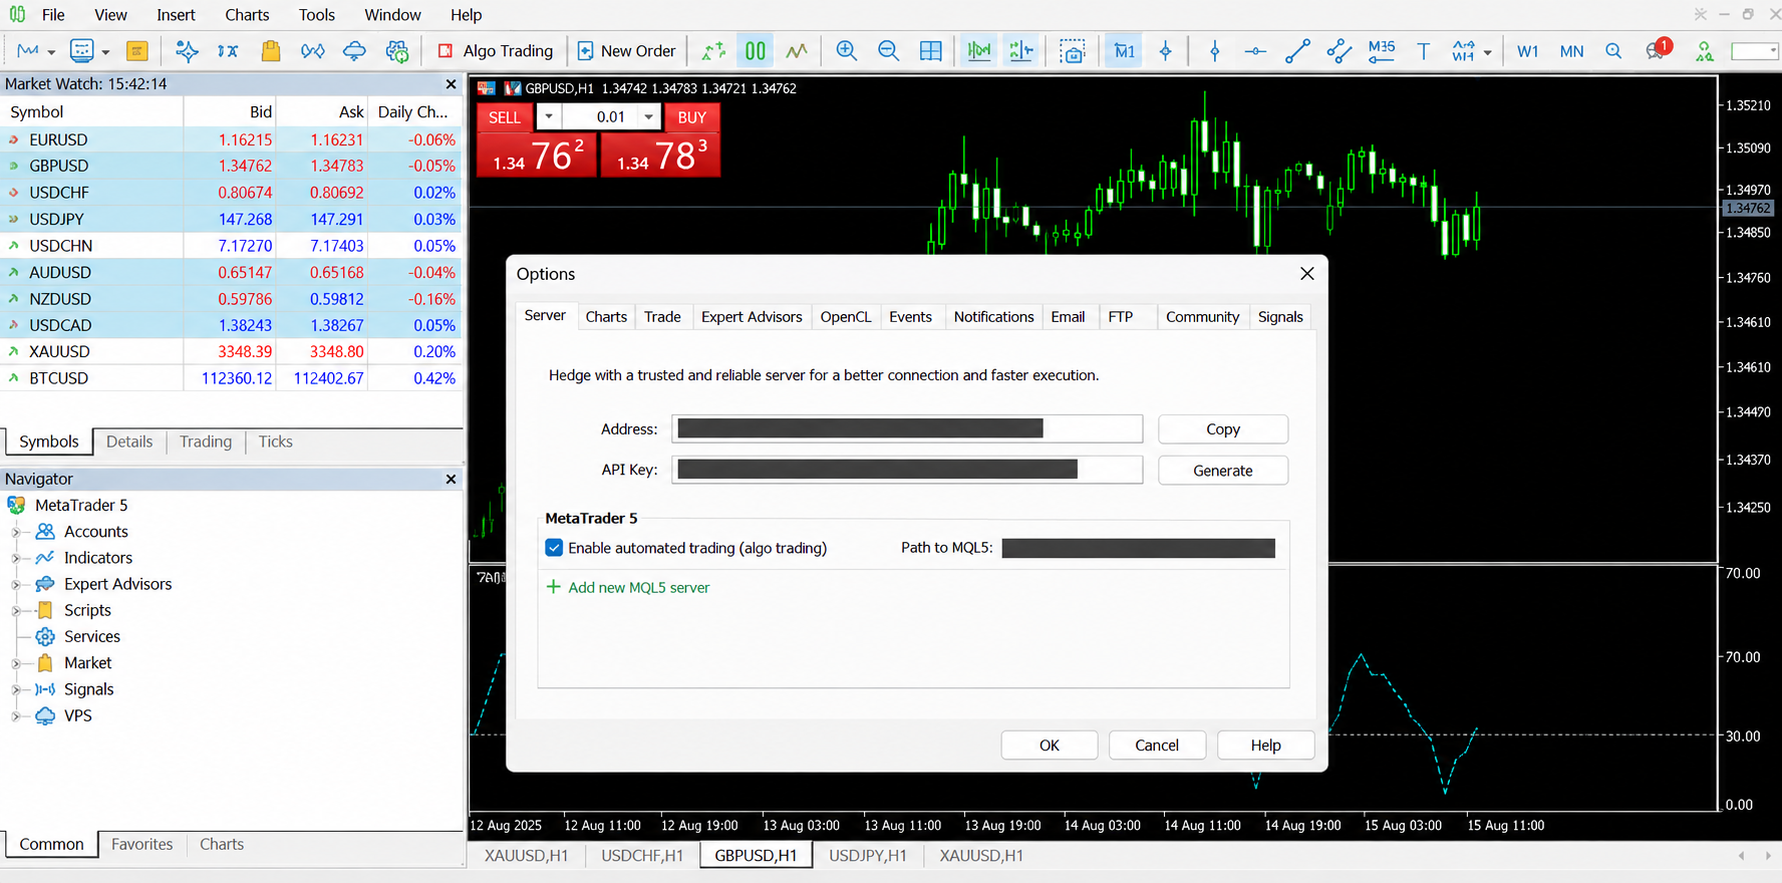Expand the Scripts tree node
The width and height of the screenshot is (1782, 883).
point(16,610)
